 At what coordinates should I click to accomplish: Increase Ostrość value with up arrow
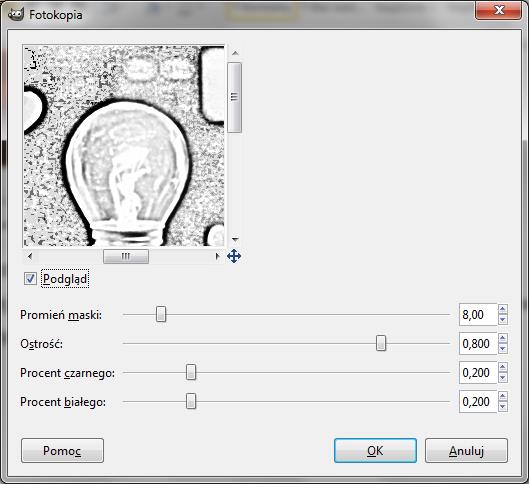(503, 338)
